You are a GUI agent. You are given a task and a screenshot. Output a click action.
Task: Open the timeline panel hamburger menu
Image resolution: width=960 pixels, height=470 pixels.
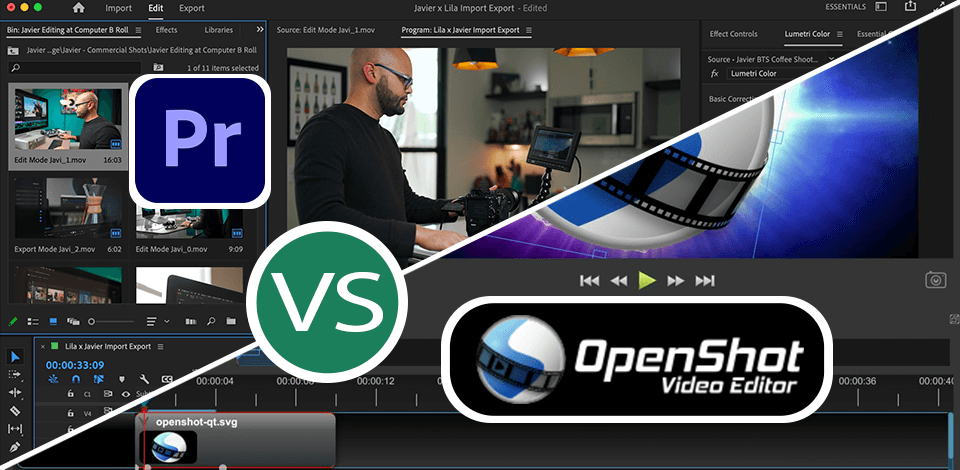[x=160, y=346]
